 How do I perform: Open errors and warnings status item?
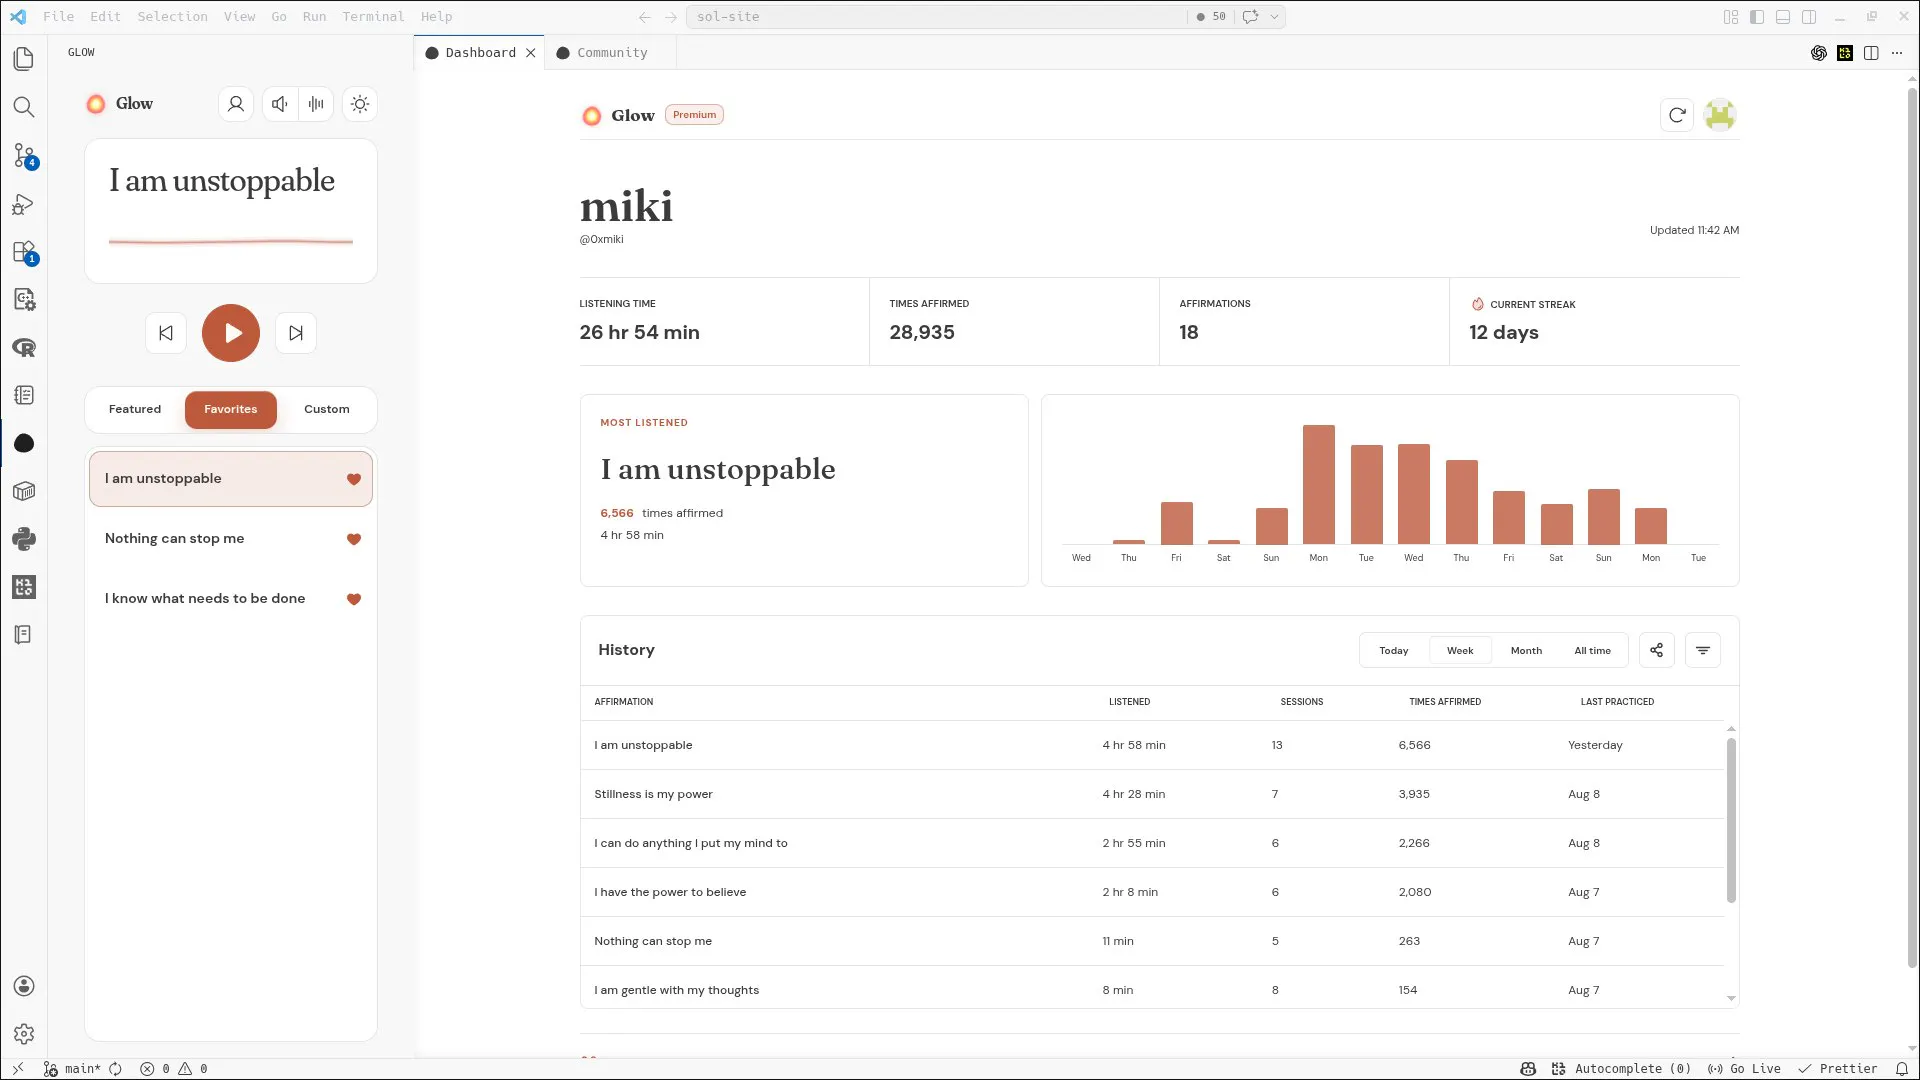pos(174,1069)
